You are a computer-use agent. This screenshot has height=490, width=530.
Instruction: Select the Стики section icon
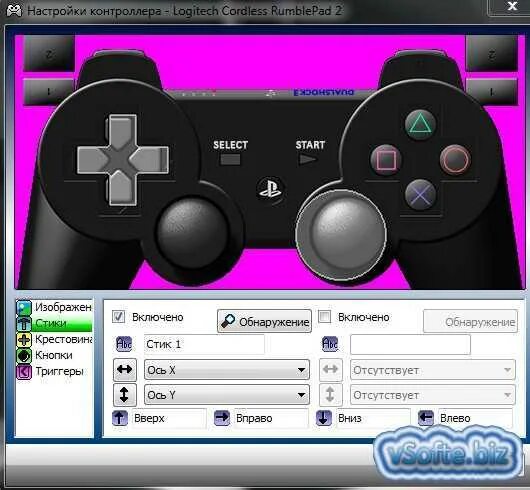[24, 323]
